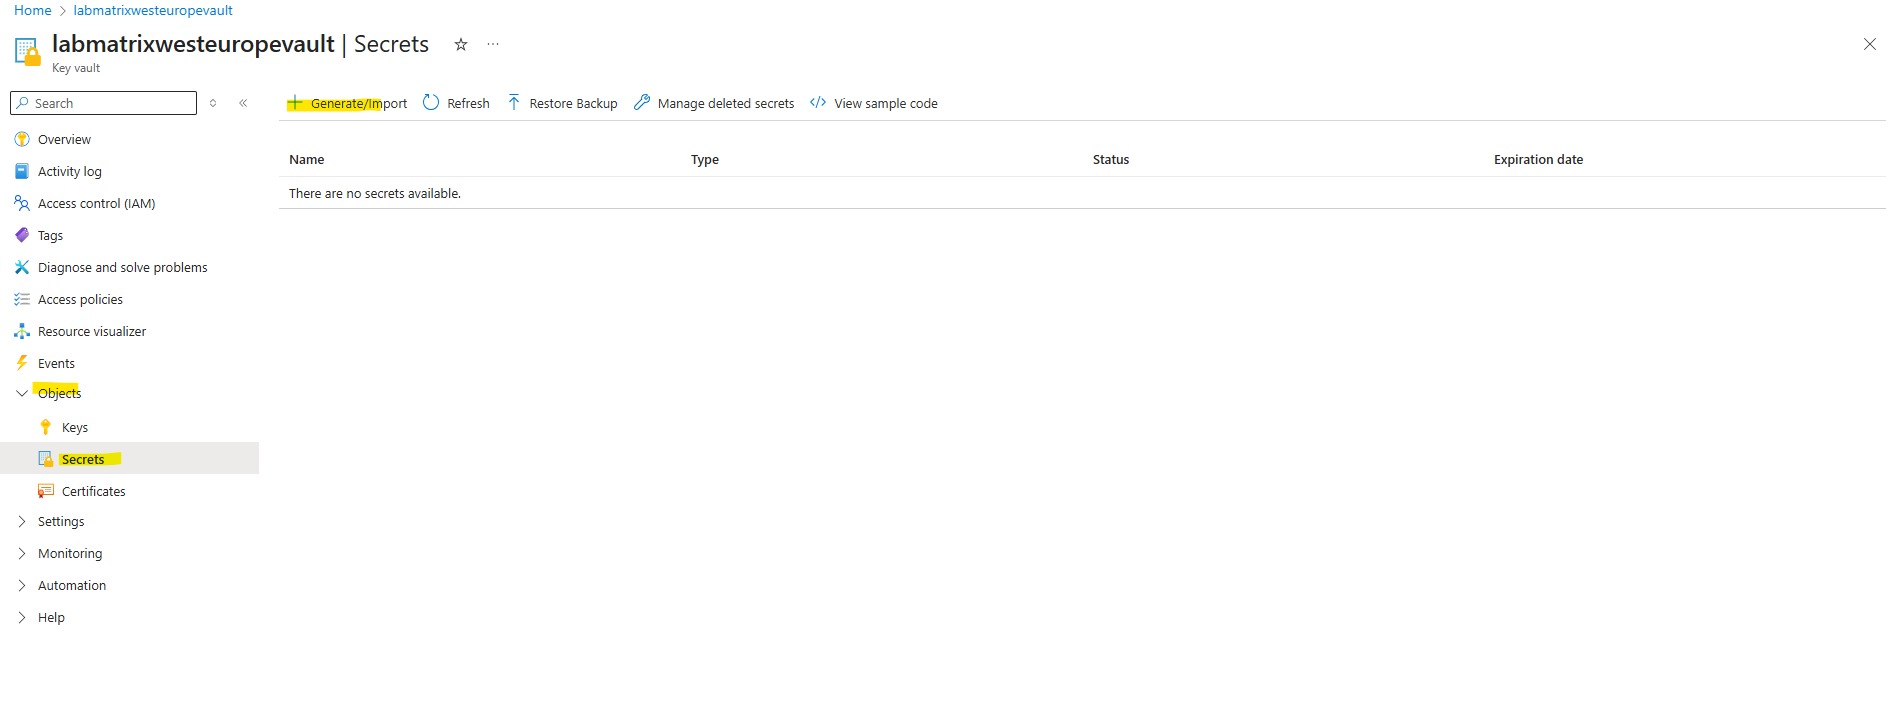
Task: Click the sidebar expand/collapse all arrows icon
Action: [x=213, y=103]
